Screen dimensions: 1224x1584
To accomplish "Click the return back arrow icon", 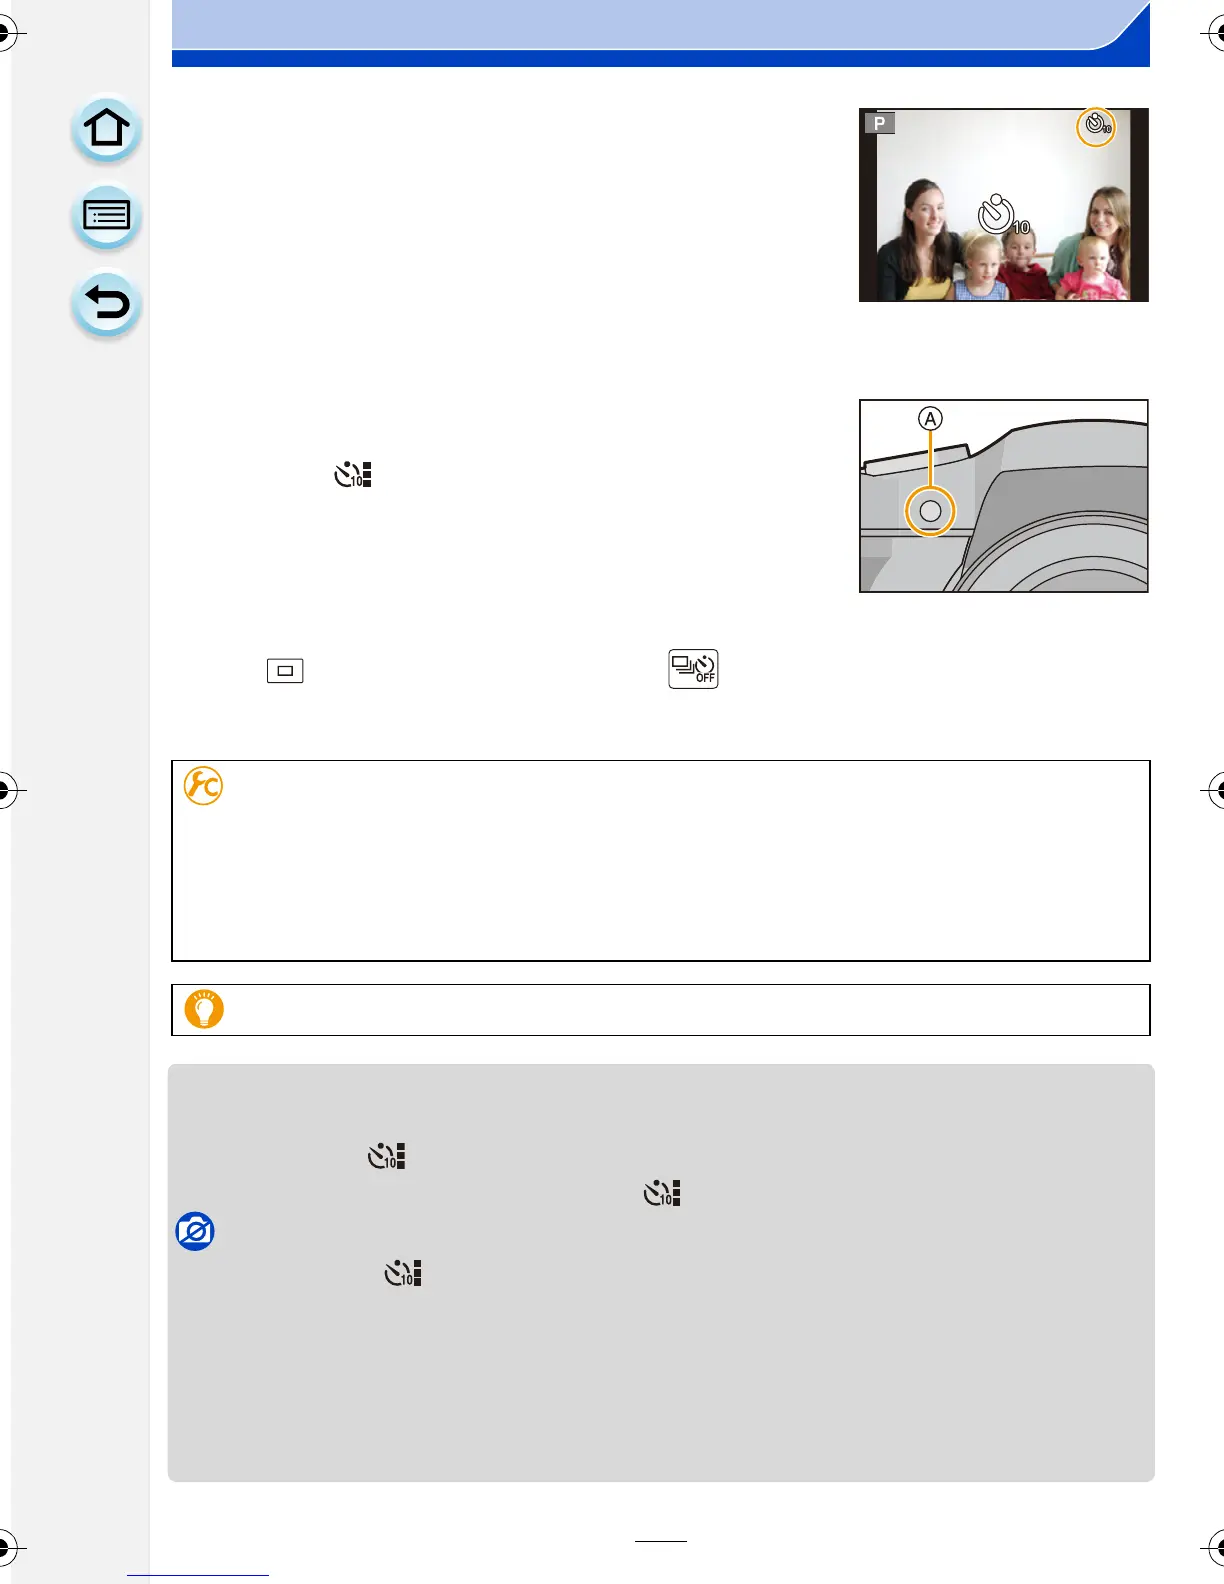I will tap(106, 303).
